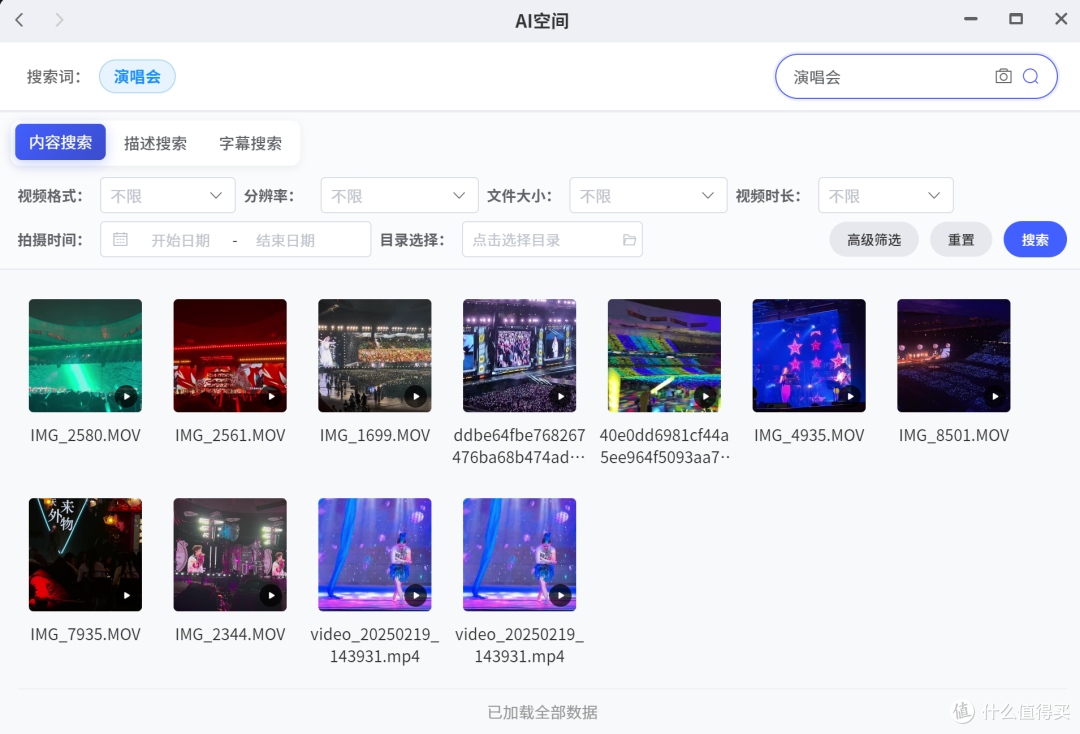The width and height of the screenshot is (1080, 734).
Task: Expand the 分辨率 dropdown
Action: pyautogui.click(x=399, y=196)
